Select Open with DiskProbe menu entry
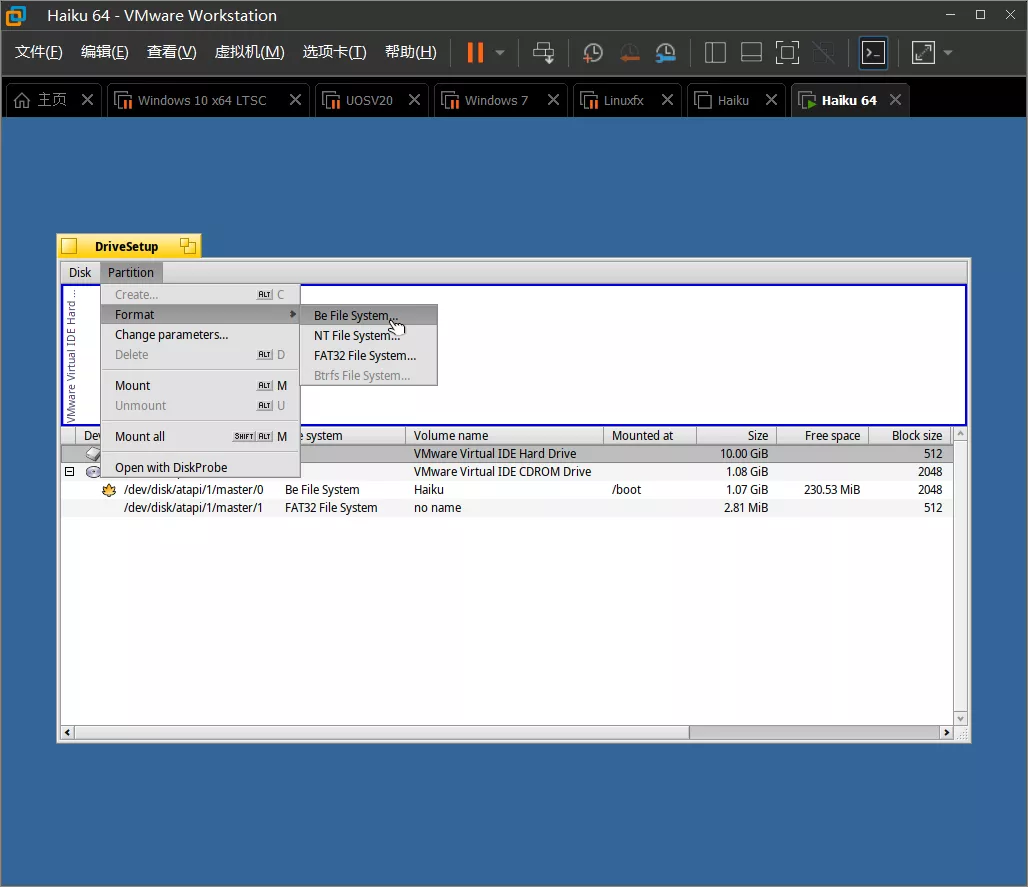 click(171, 468)
